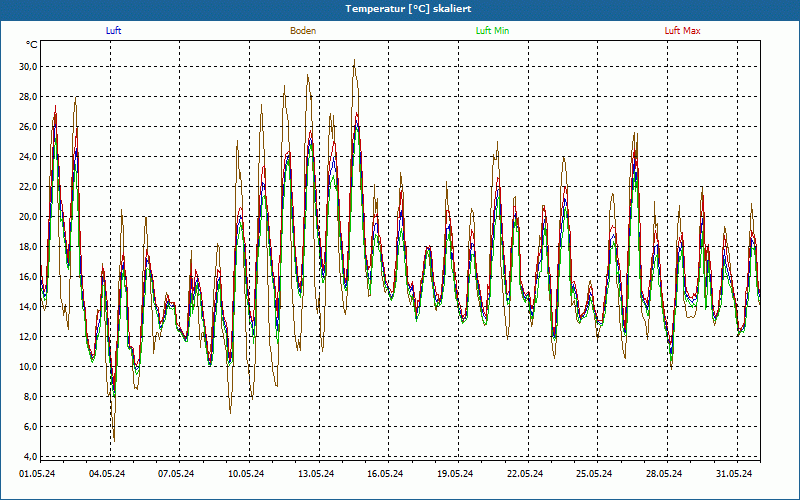Click the date label 31.05.24
The image size is (800, 500).
coord(734,474)
